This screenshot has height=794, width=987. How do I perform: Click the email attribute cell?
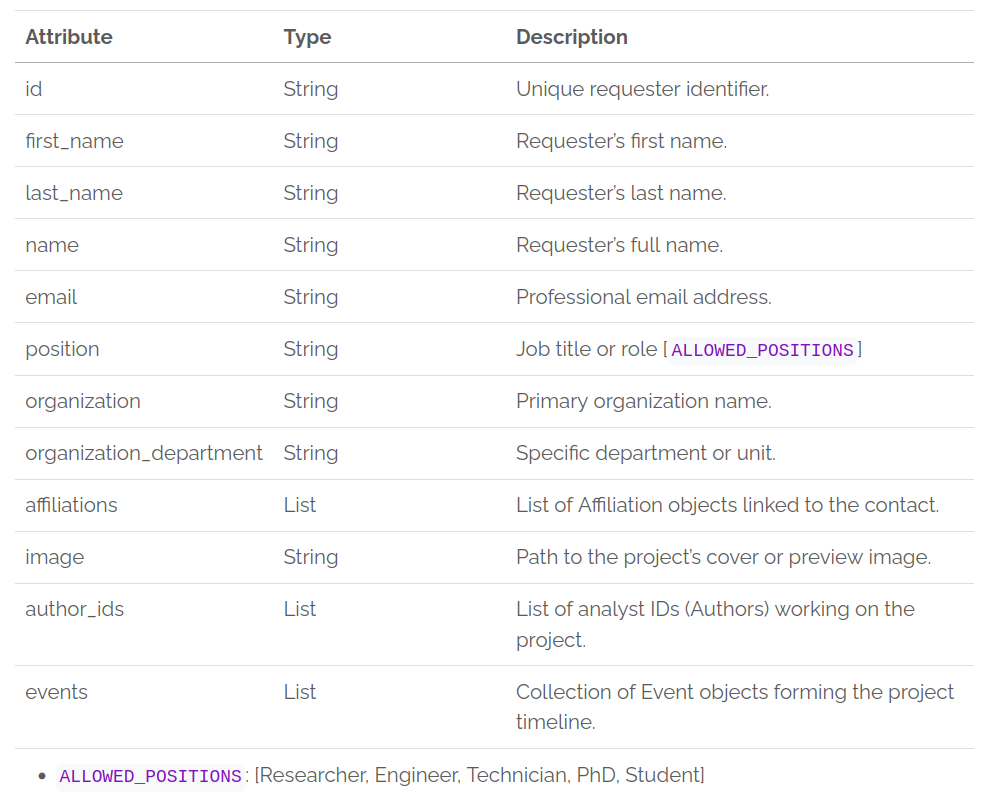coord(51,297)
